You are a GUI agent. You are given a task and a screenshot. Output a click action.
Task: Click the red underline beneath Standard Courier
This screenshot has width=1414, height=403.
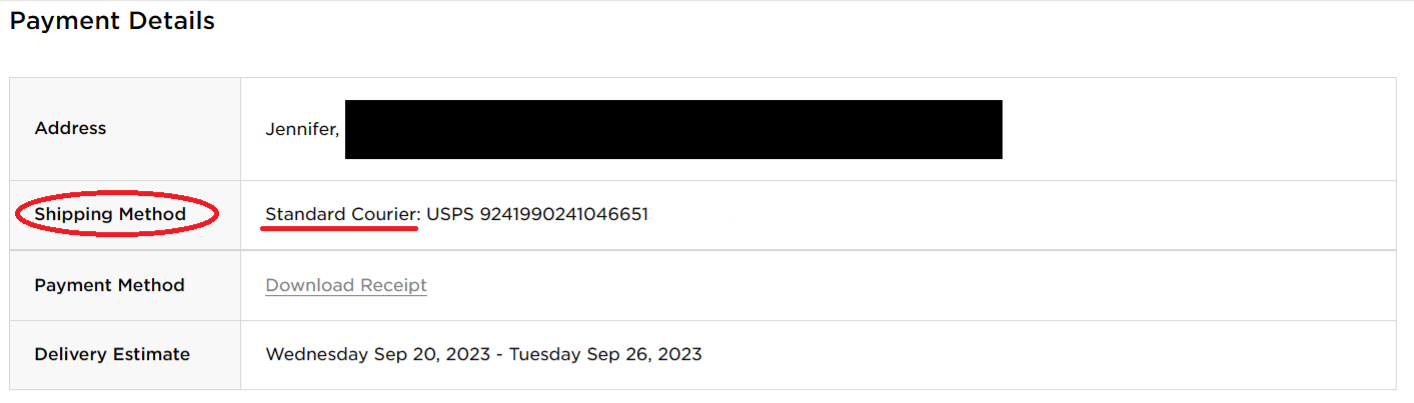tap(338, 228)
